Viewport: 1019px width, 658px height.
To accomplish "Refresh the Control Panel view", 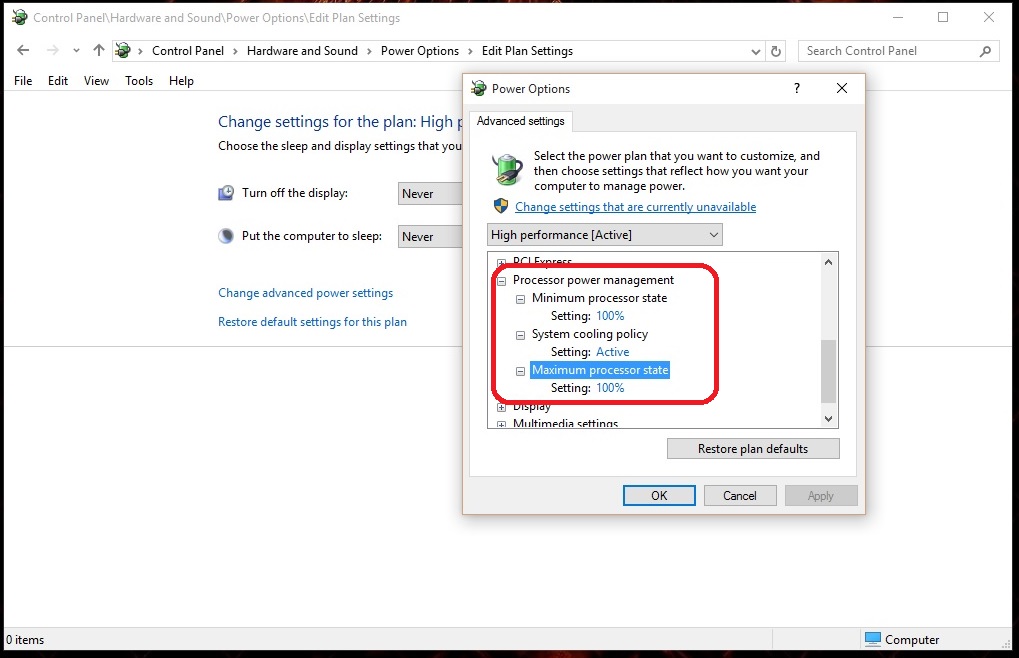I will (776, 51).
